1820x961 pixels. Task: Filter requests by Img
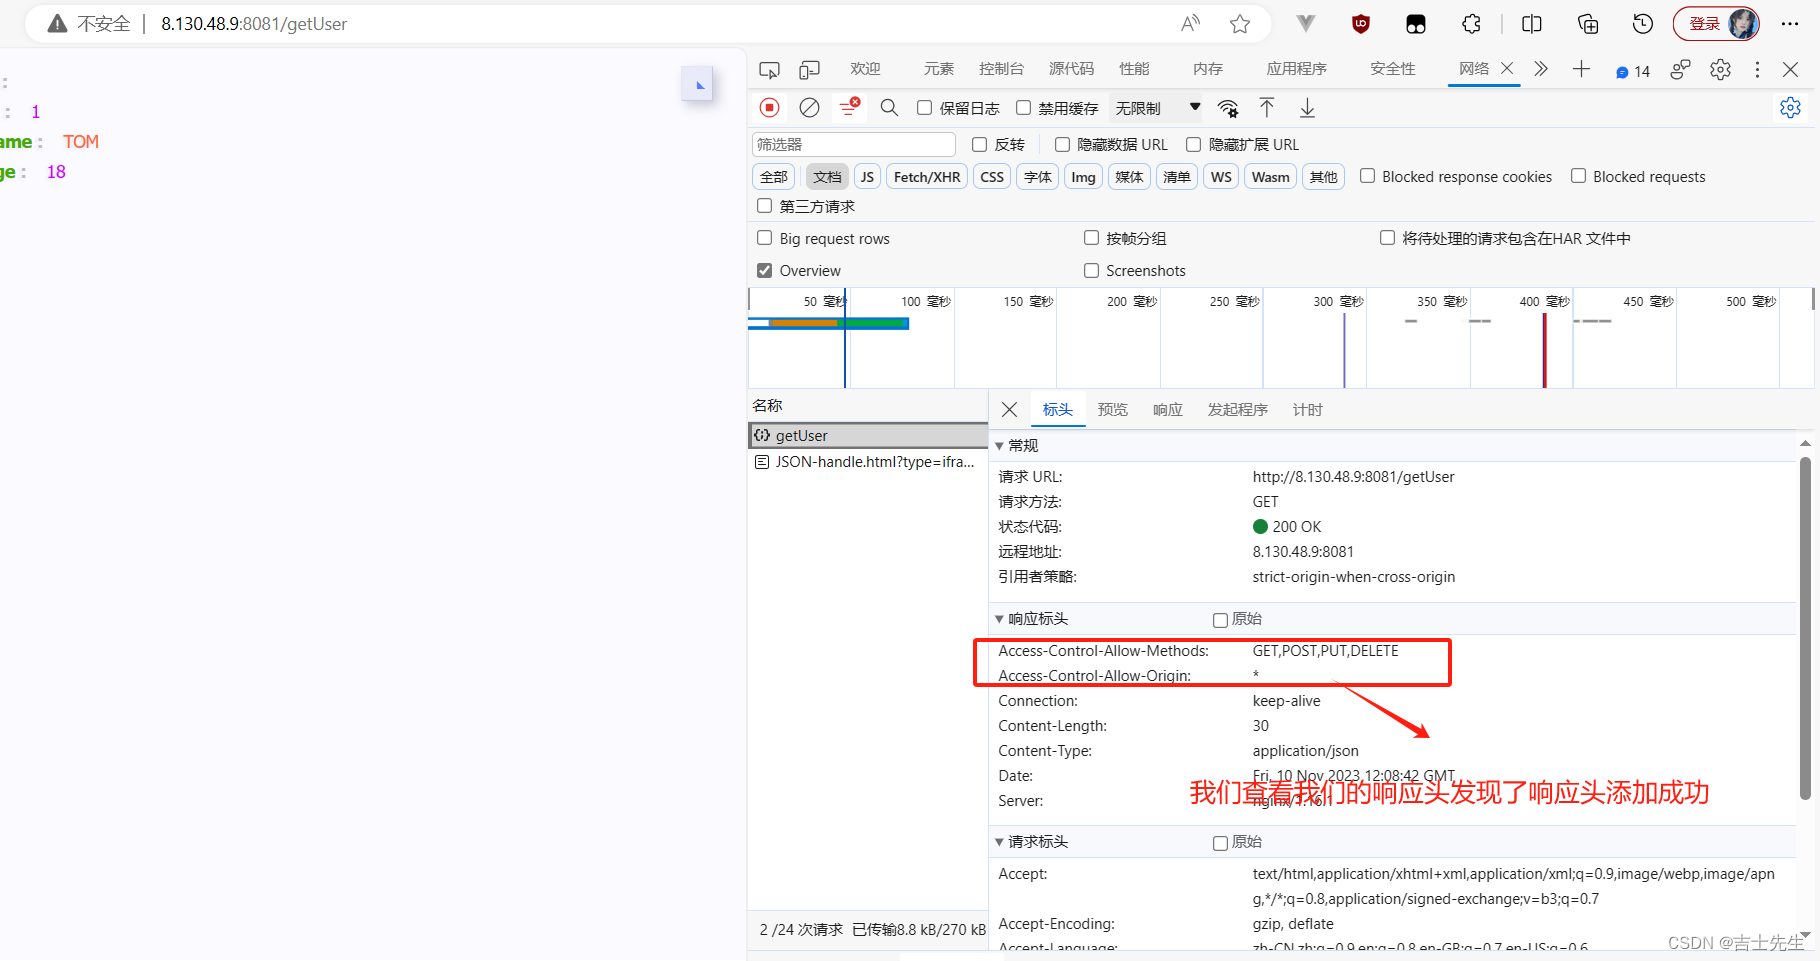[x=1083, y=177]
